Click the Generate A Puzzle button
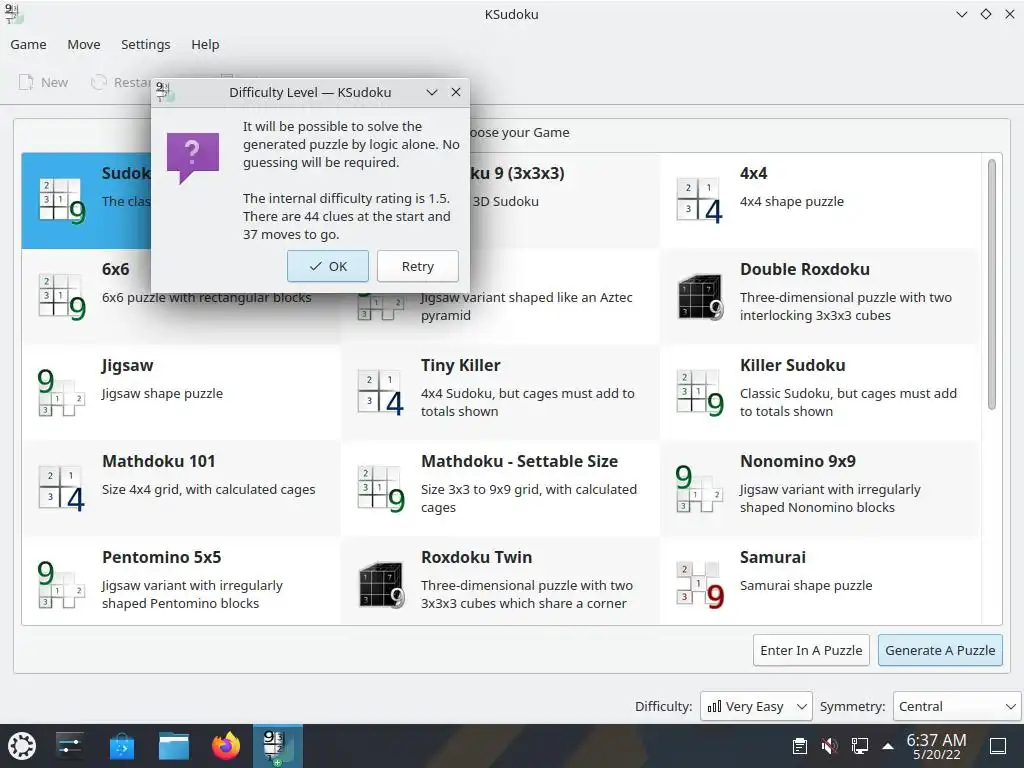 tap(940, 650)
